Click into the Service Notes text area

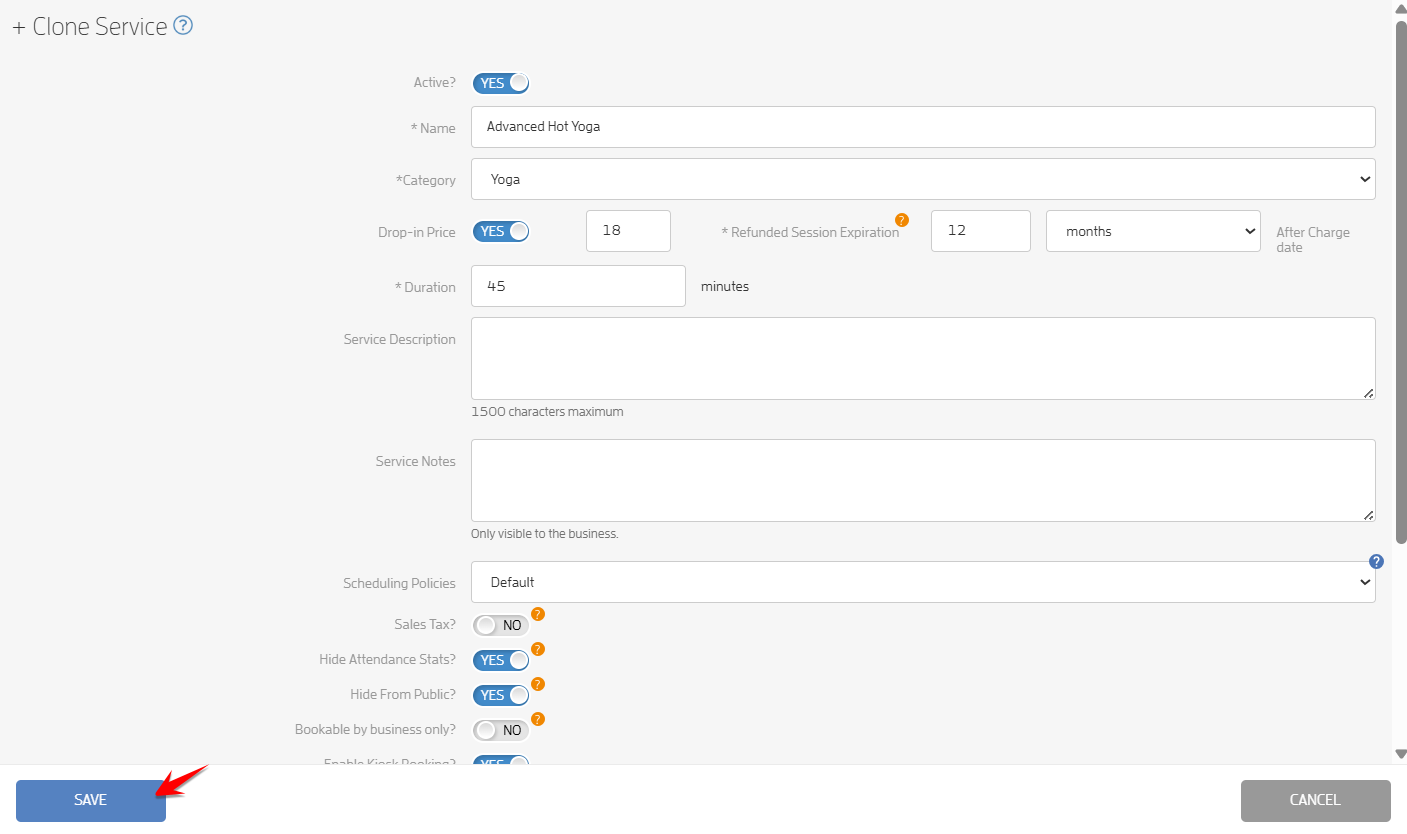(923, 481)
